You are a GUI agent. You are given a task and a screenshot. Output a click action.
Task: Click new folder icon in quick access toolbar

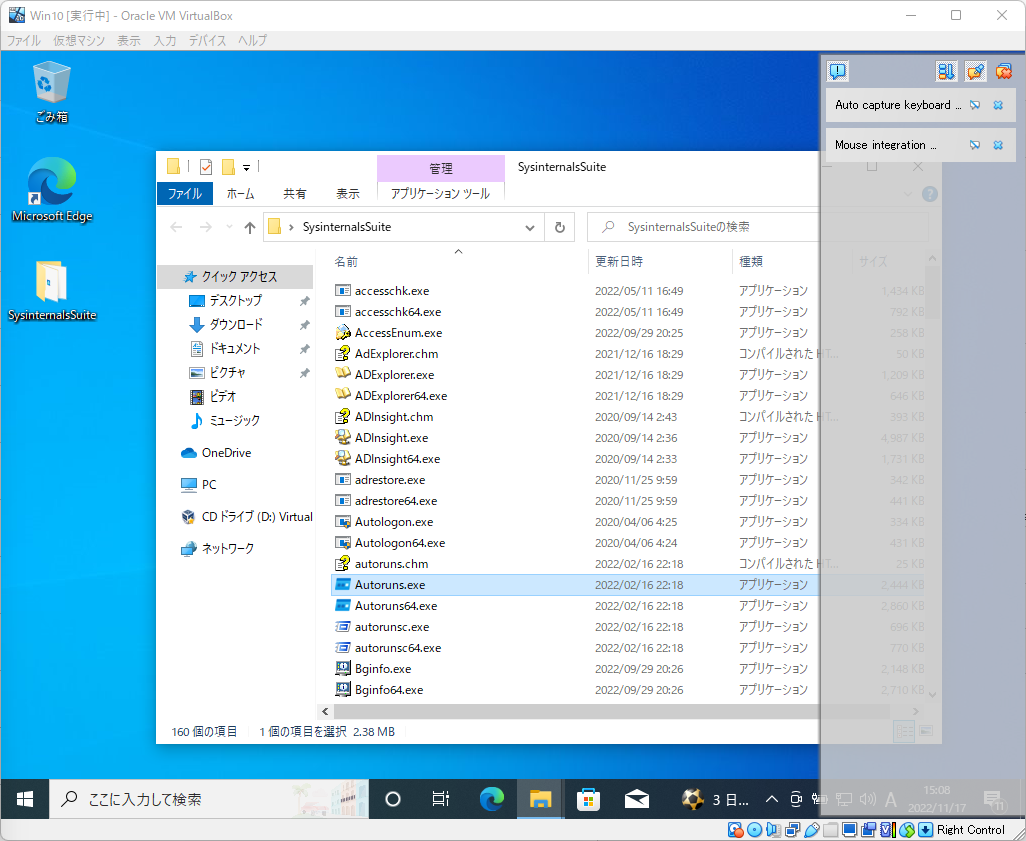click(x=228, y=167)
